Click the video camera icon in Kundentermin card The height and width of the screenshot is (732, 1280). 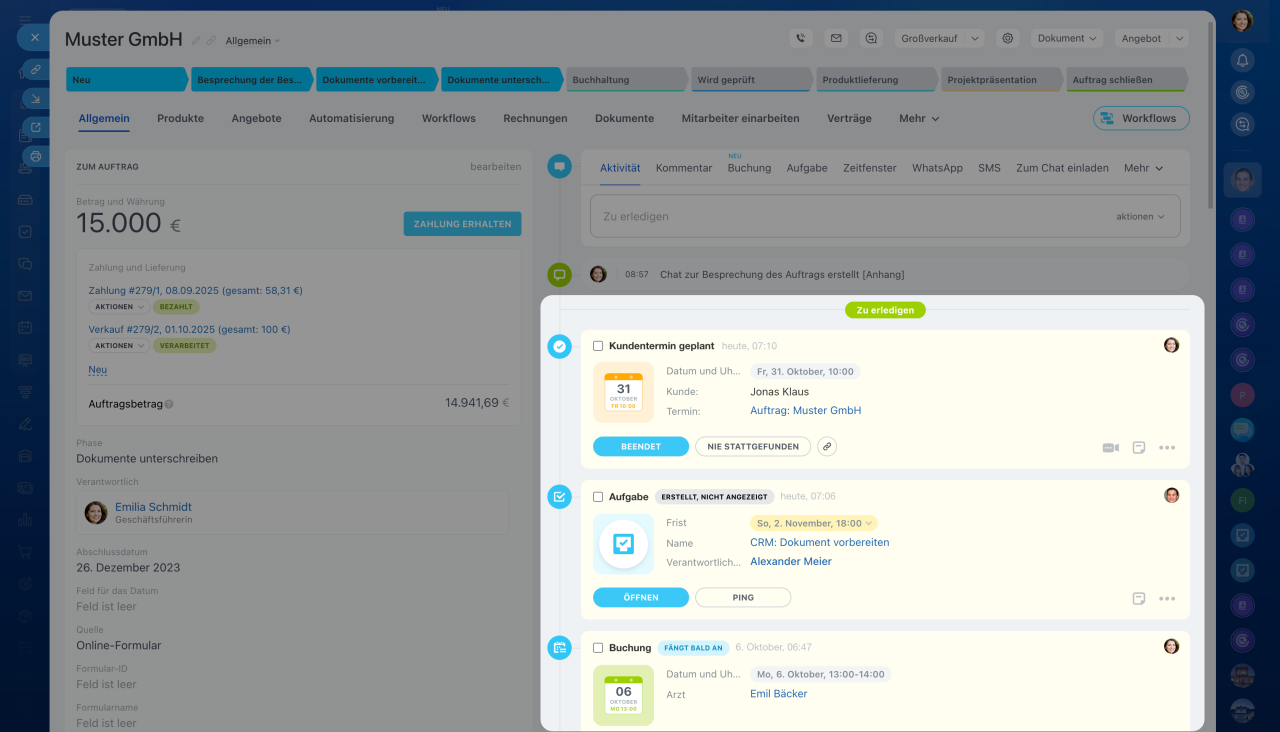coord(1110,448)
